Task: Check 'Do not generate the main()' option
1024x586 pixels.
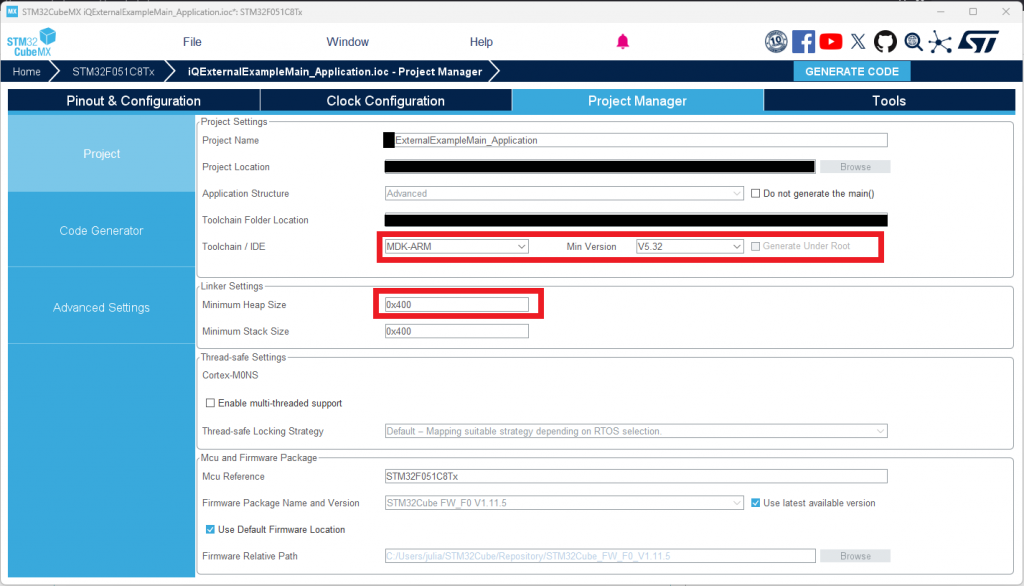Action: 756,194
